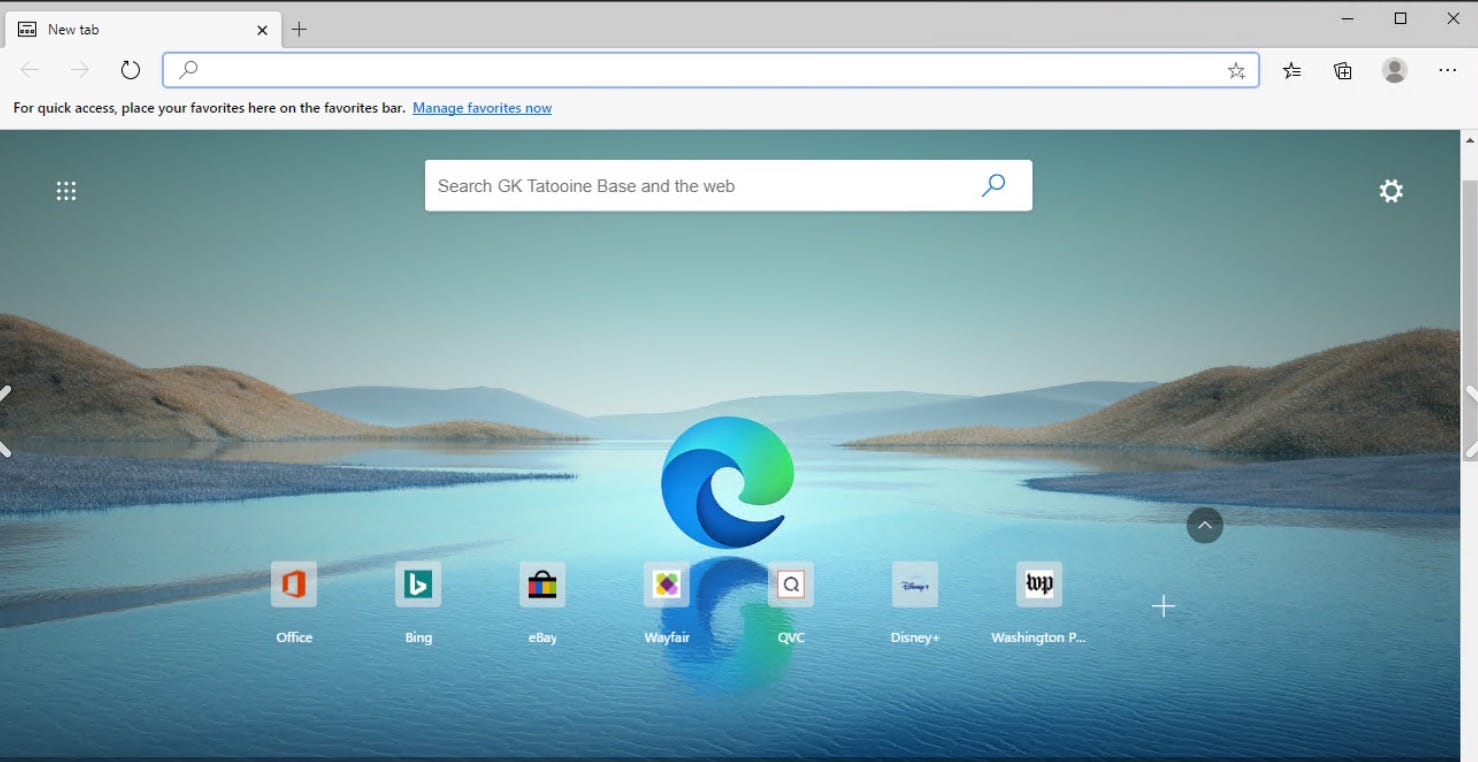
Task: Add this page to favorites star
Action: click(x=1236, y=70)
